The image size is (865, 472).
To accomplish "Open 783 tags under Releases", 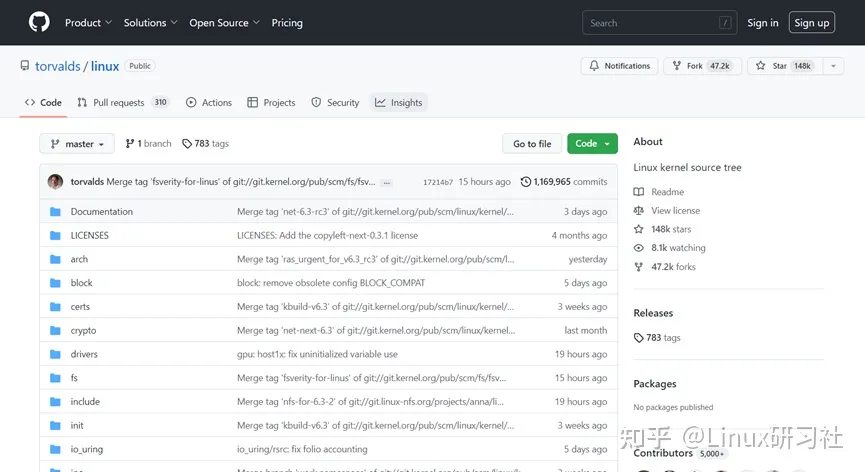I will point(657,337).
